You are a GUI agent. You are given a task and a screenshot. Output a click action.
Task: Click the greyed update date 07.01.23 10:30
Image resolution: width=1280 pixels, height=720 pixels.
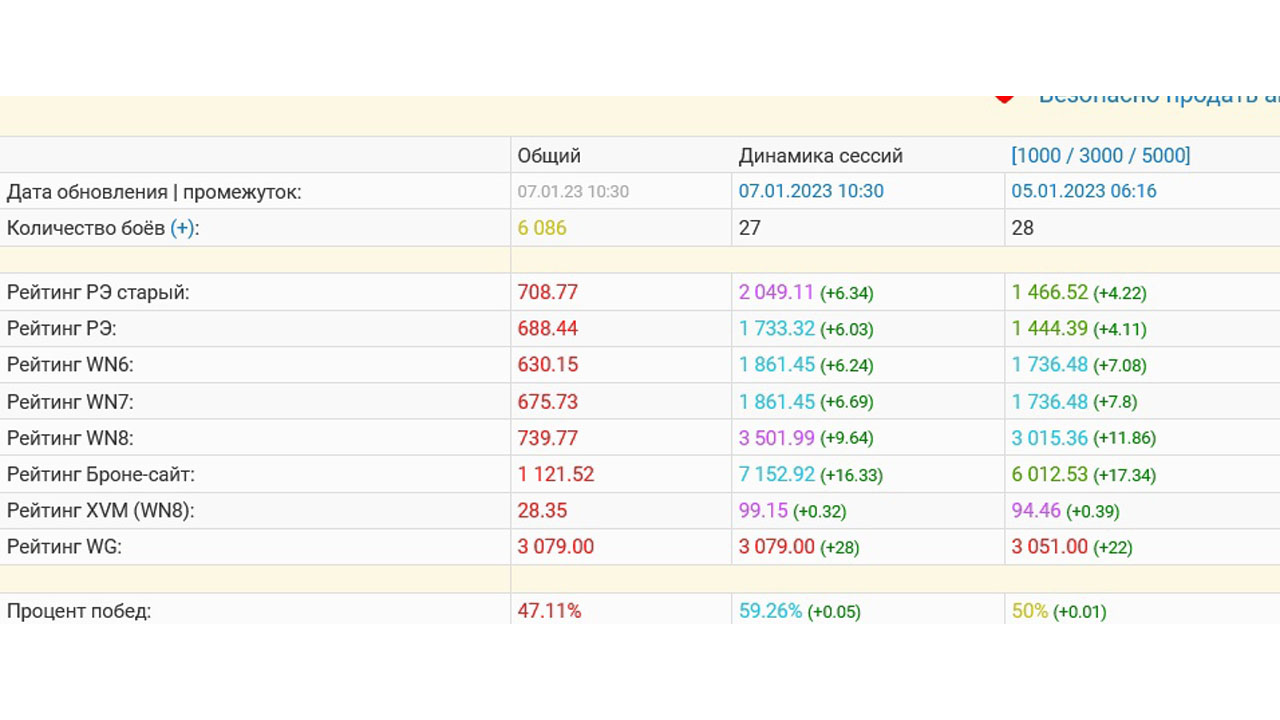[x=573, y=192]
